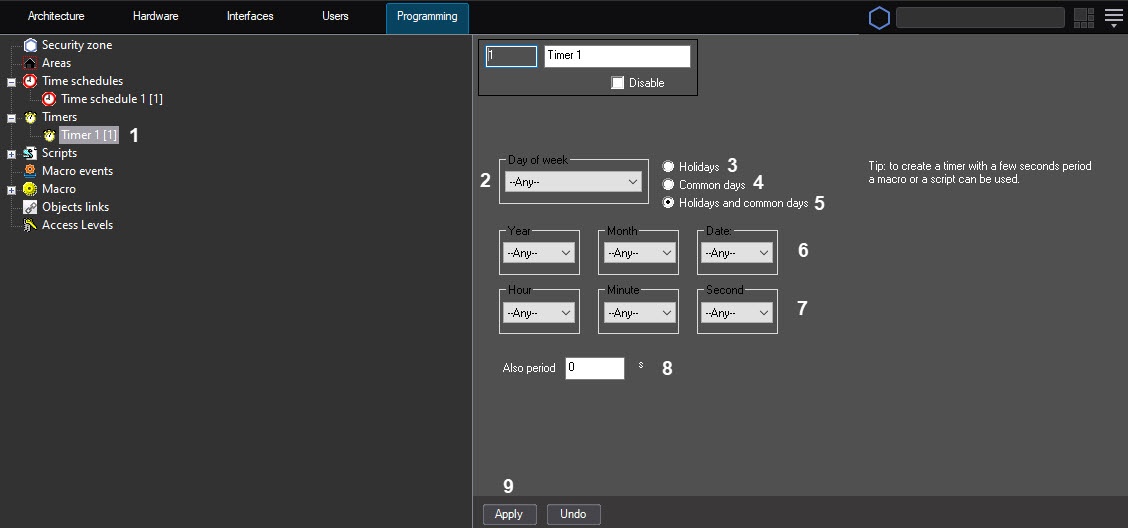This screenshot has height=528, width=1128.
Task: Click the Security zone tree icon
Action: pyautogui.click(x=30, y=45)
